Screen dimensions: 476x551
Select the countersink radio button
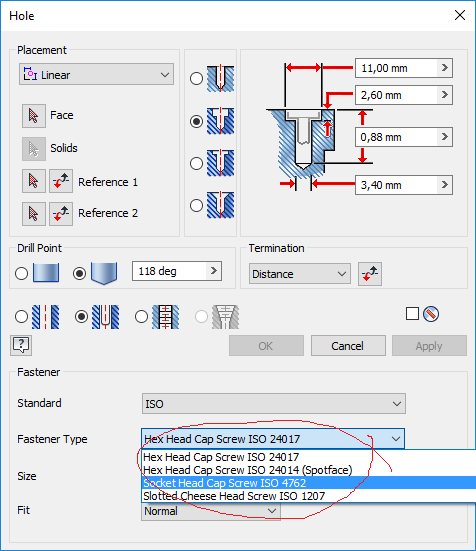point(196,205)
